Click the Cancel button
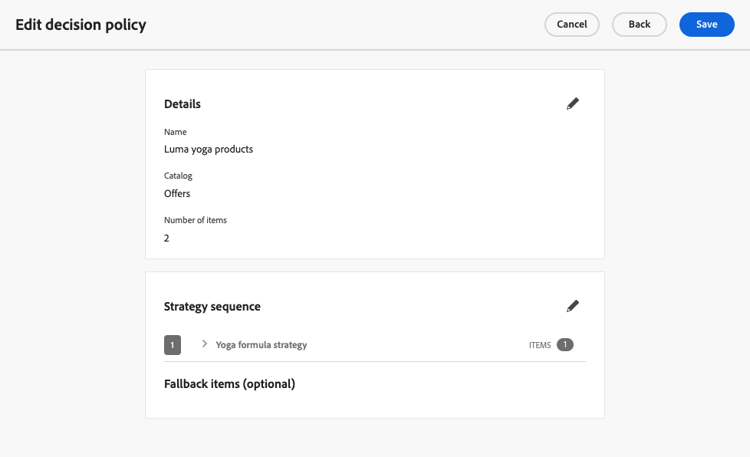Screen dimensions: 750x457 pyautogui.click(x=572, y=25)
